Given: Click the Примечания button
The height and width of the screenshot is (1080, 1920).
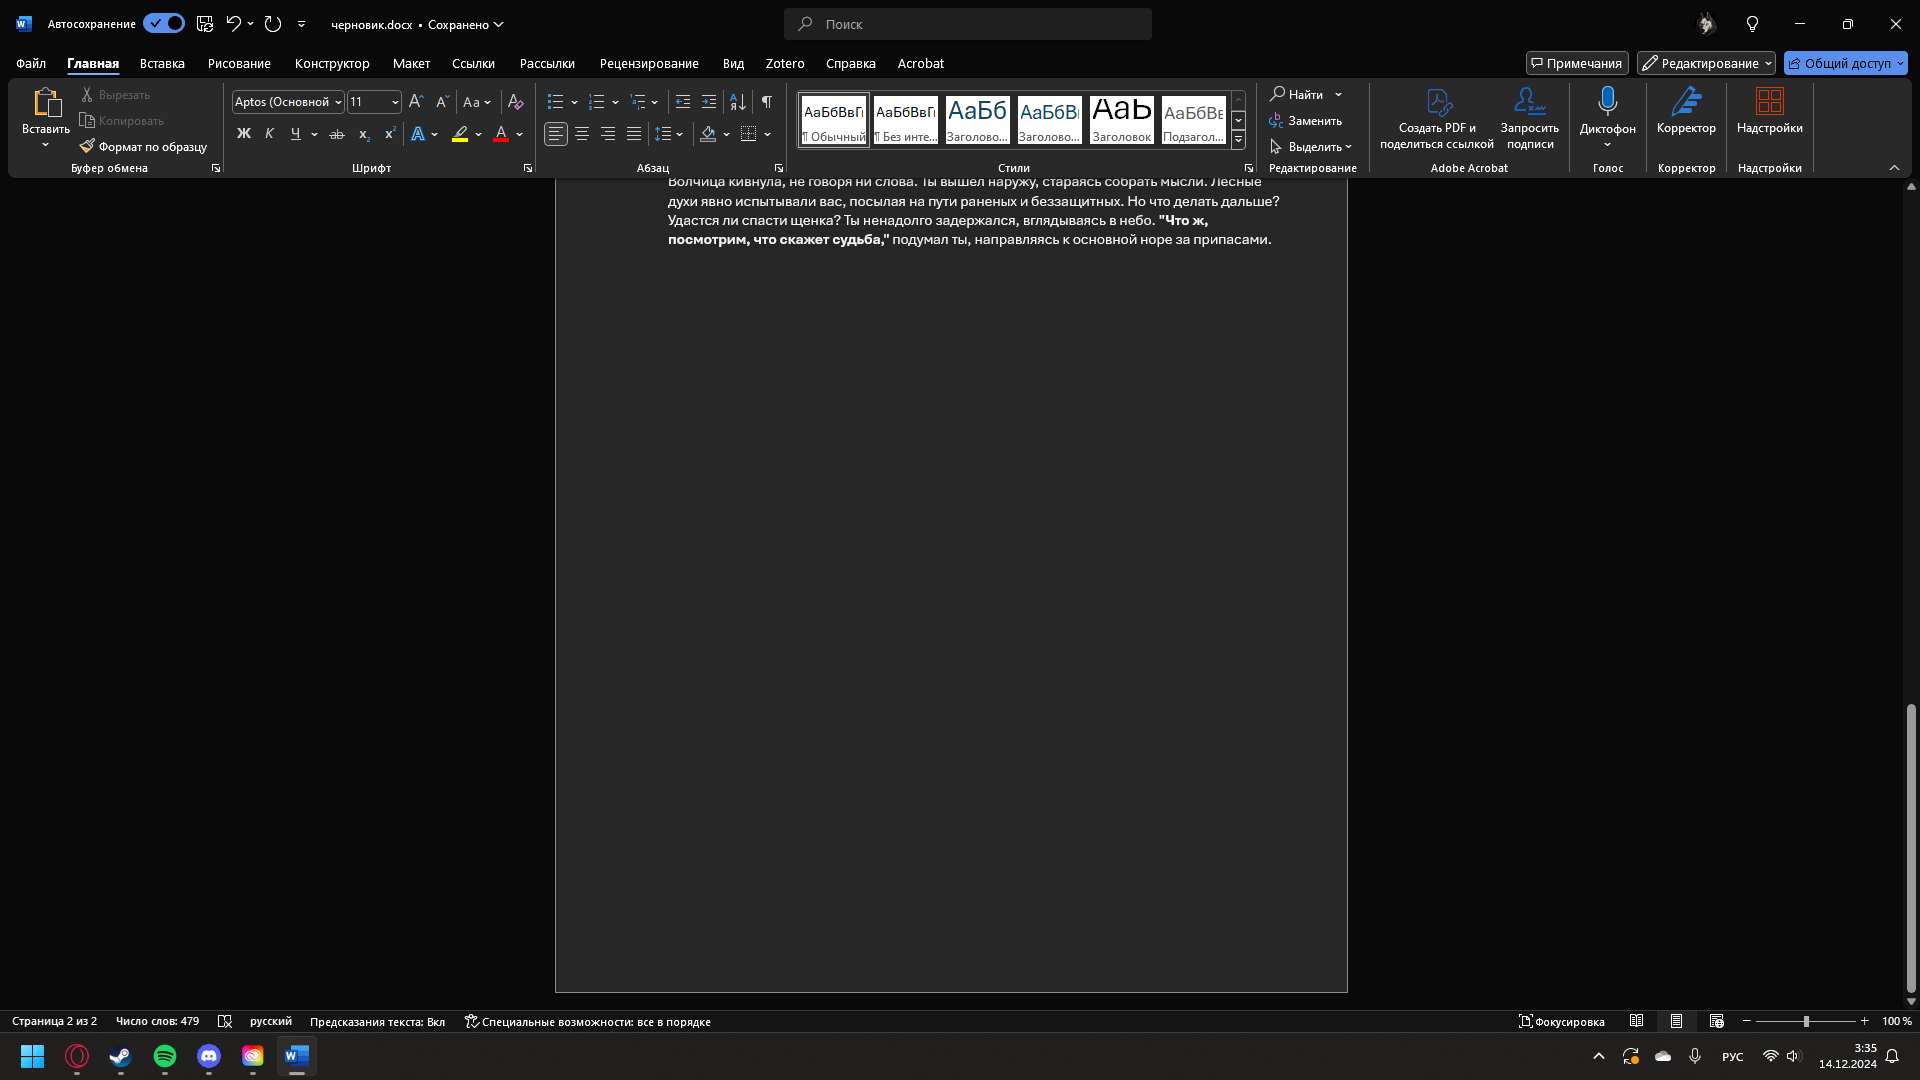Looking at the screenshot, I should click(x=1577, y=63).
